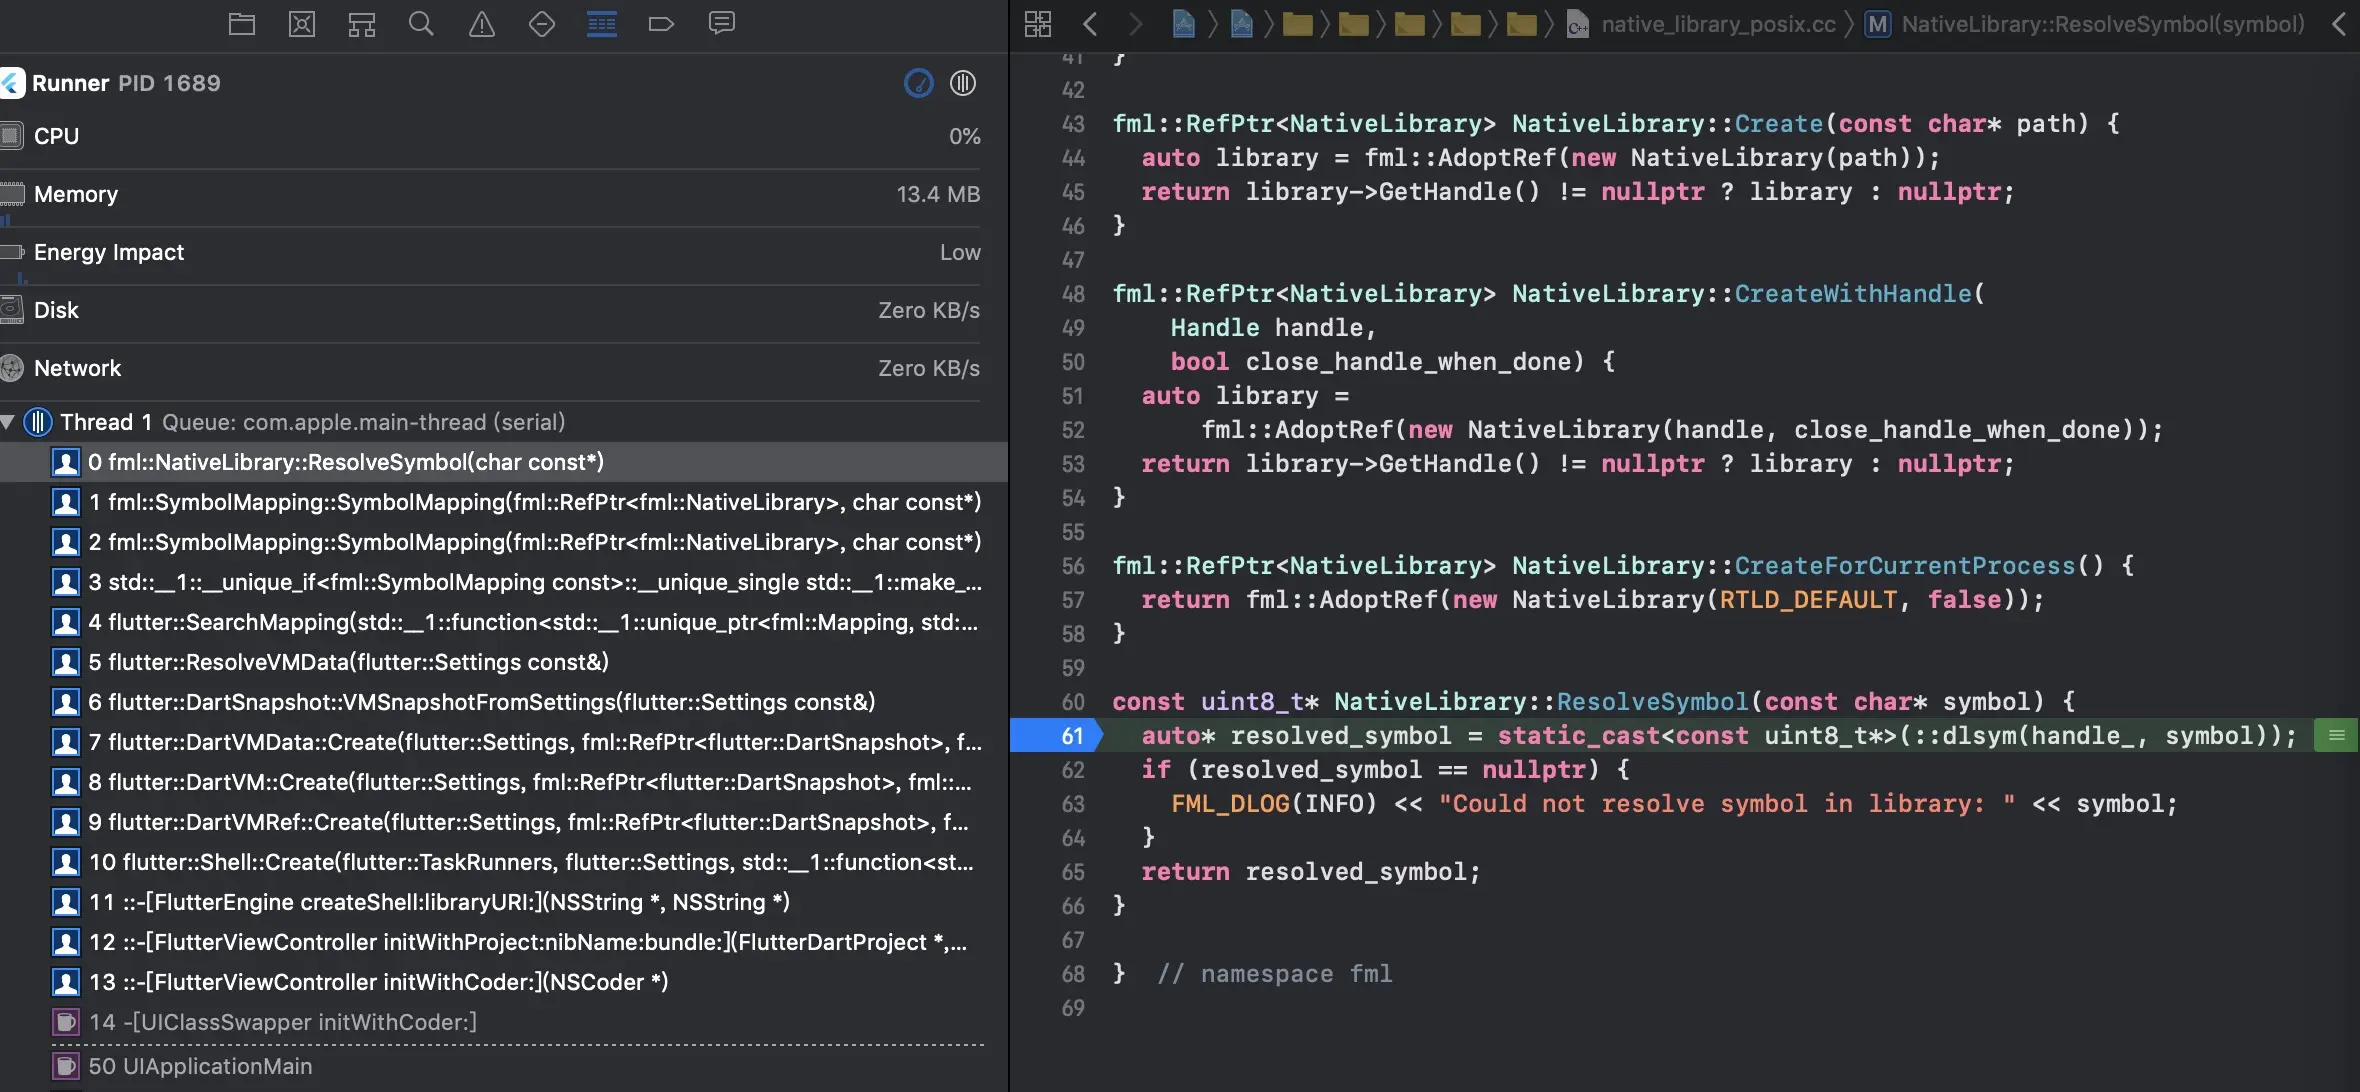Click the Runner app Flutter icon
2360x1092 pixels.
[12, 83]
